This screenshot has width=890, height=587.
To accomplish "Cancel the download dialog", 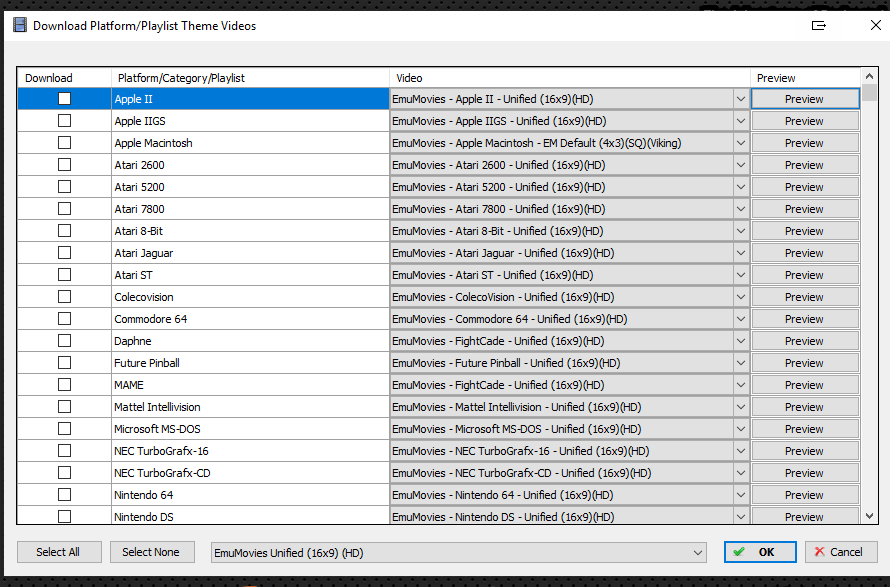I will (841, 552).
